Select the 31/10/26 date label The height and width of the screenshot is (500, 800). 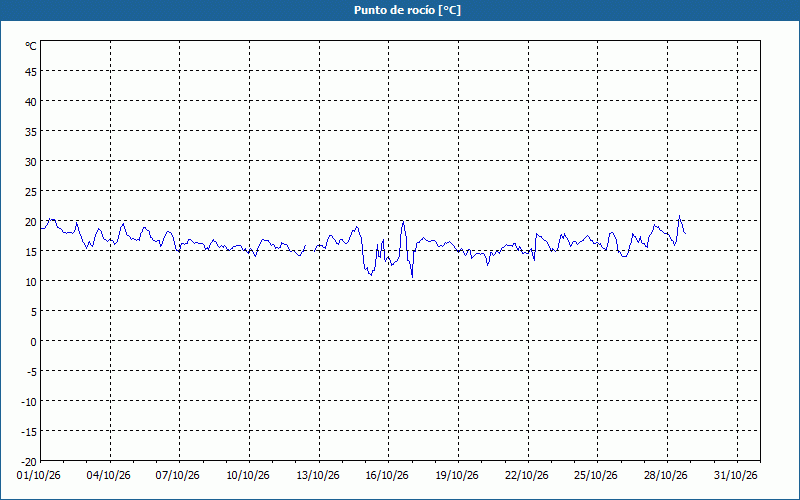pyautogui.click(x=736, y=476)
